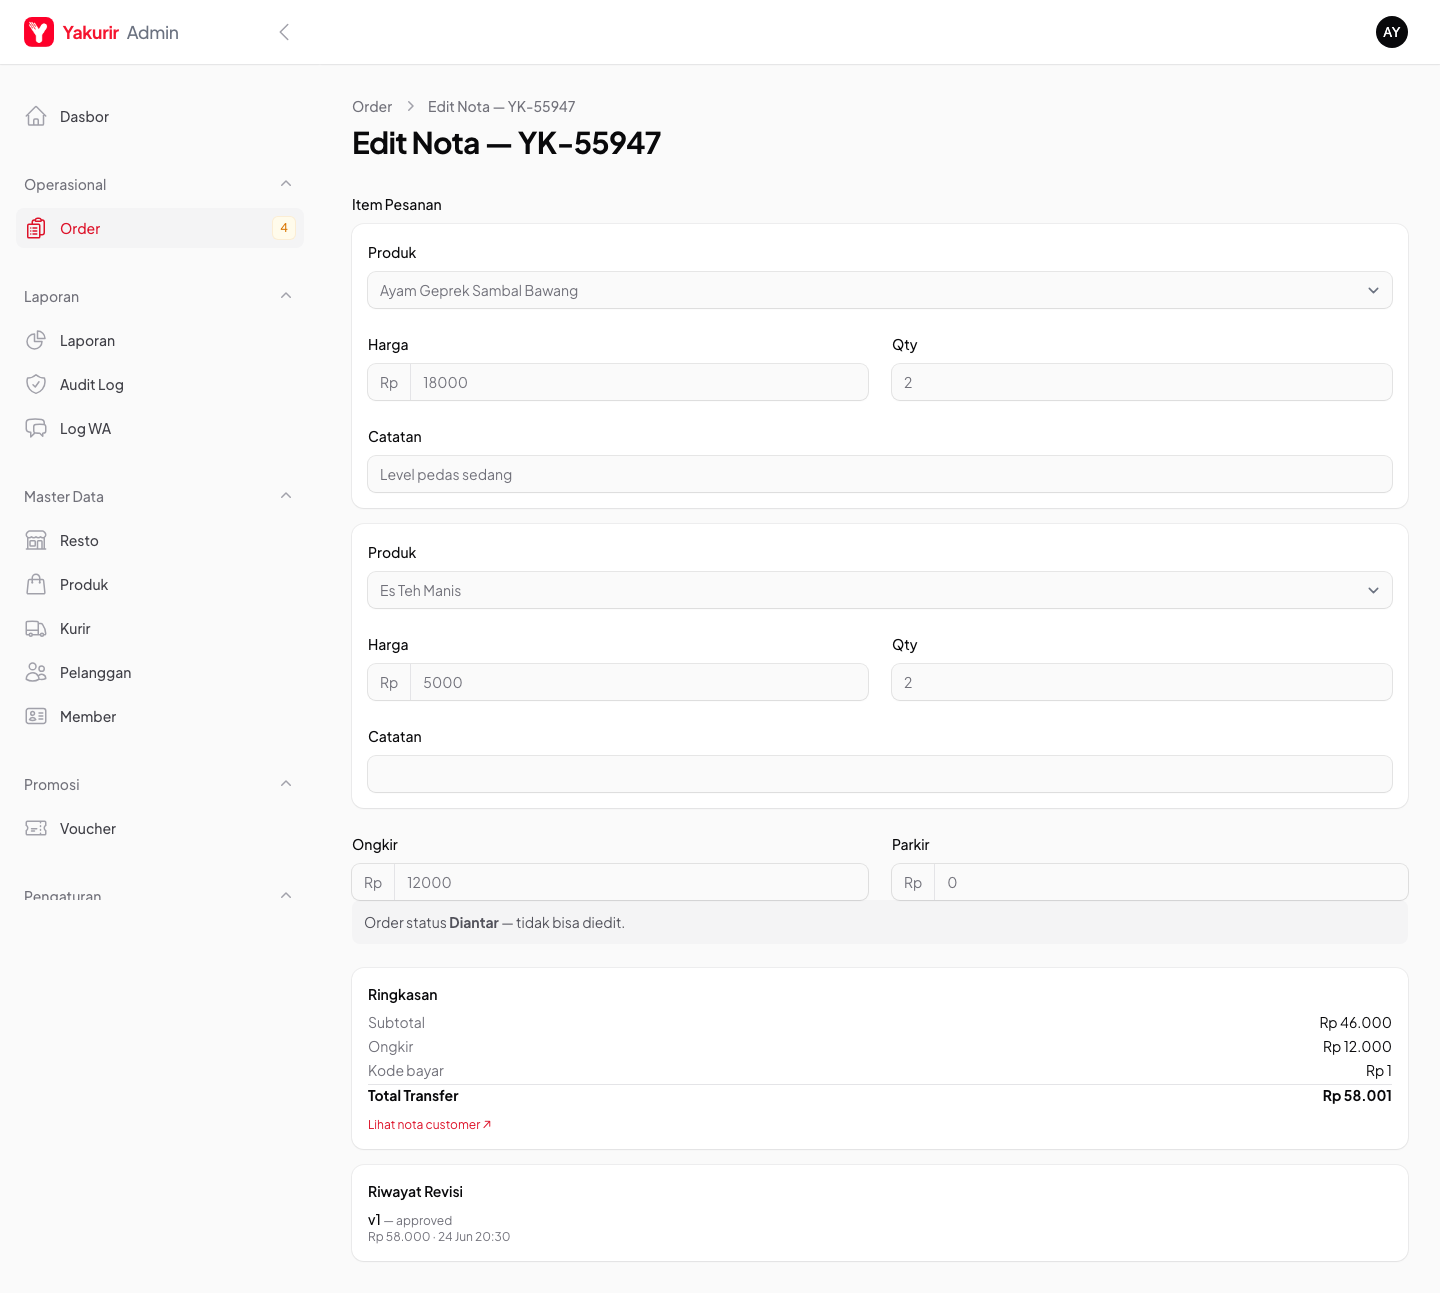This screenshot has height=1293, width=1440.
Task: Click the Member ID card icon
Action: coord(36,716)
